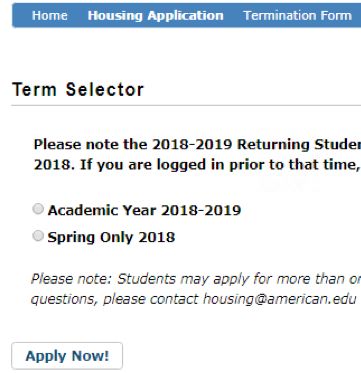Click the bold 'Please note the 2018-2019 Returning' line

(197, 144)
